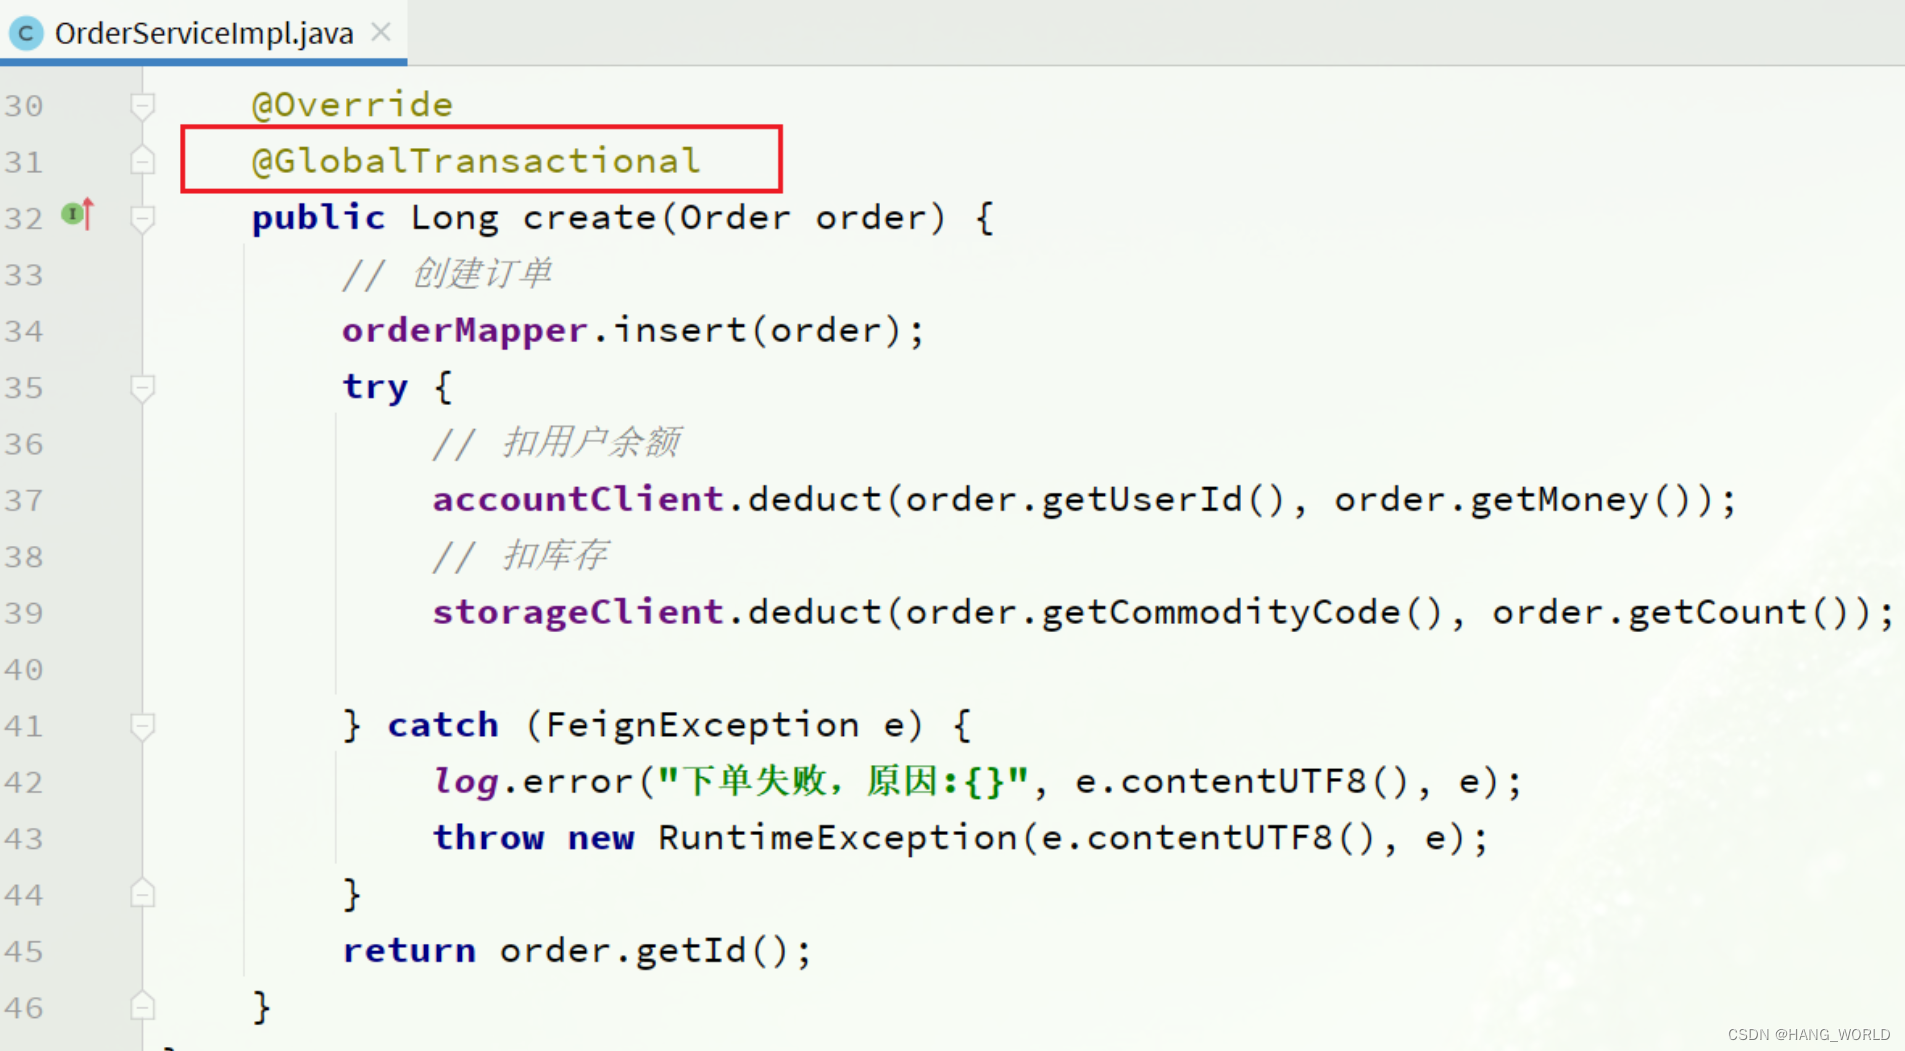Collapse the try block fold at line 35
The width and height of the screenshot is (1905, 1051).
(x=143, y=388)
